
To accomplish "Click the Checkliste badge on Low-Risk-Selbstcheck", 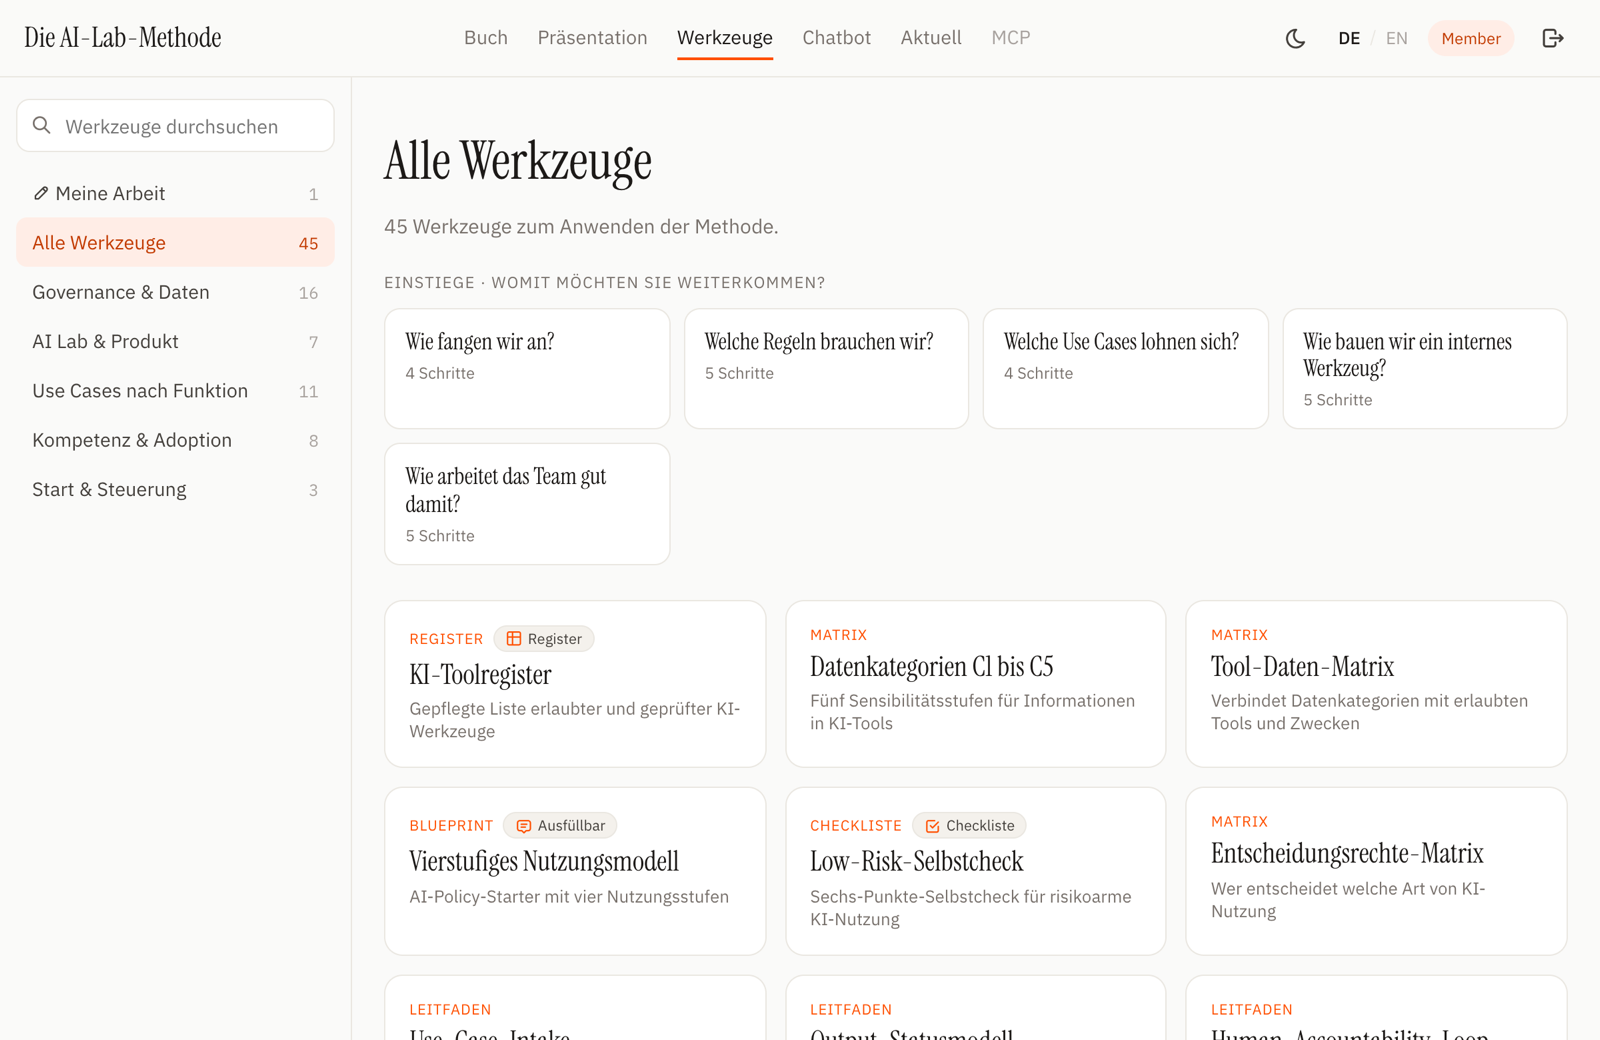I will (x=969, y=825).
